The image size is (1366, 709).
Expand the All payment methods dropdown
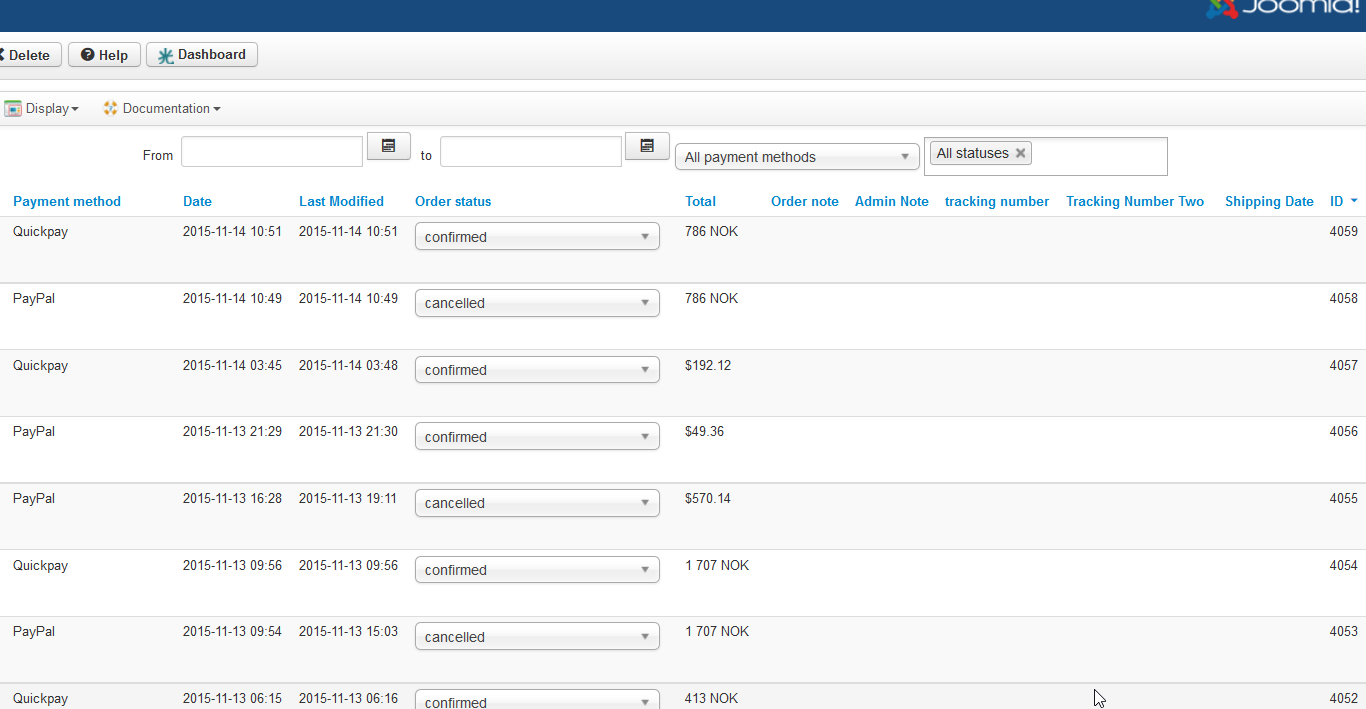[797, 157]
